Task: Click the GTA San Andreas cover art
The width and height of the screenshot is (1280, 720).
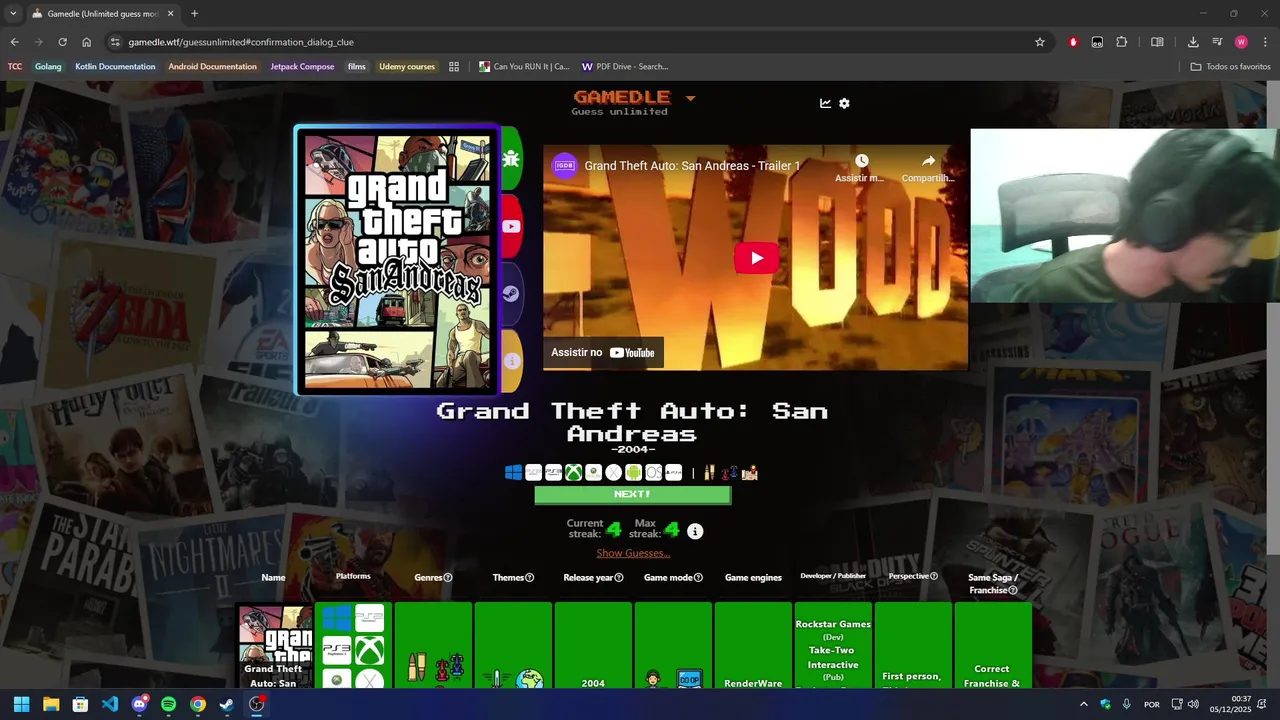Action: coord(397,260)
